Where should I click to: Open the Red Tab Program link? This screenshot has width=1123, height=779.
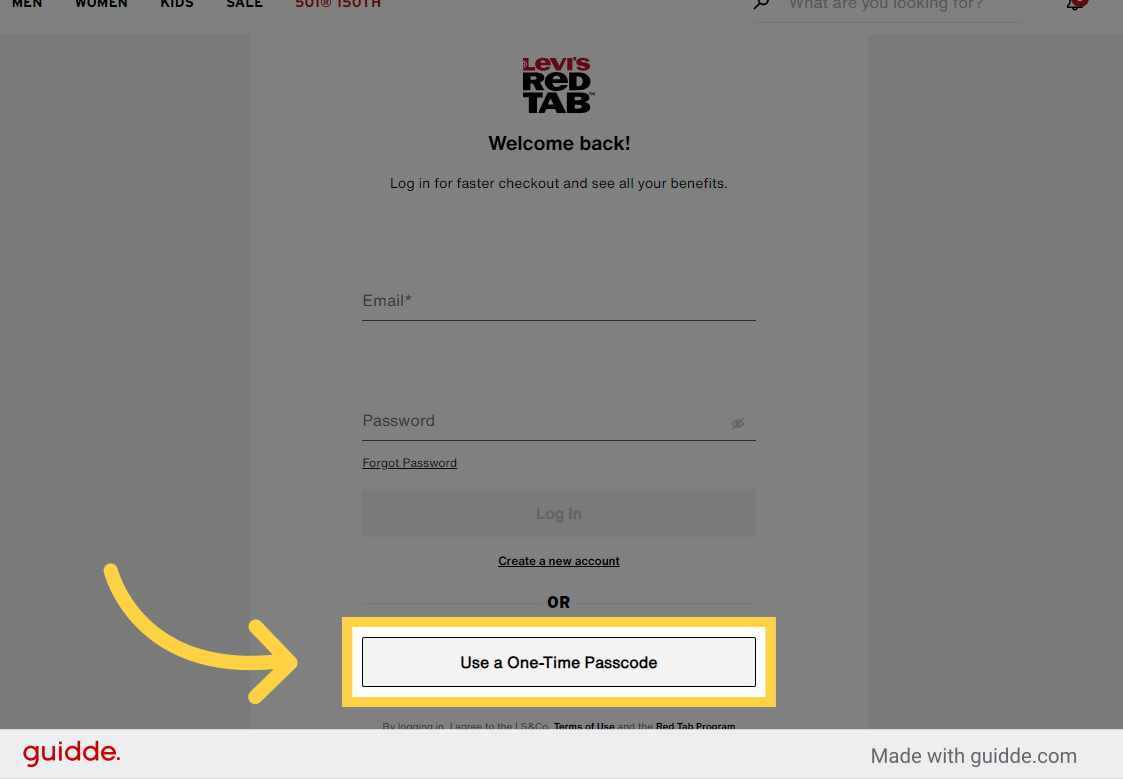point(695,725)
